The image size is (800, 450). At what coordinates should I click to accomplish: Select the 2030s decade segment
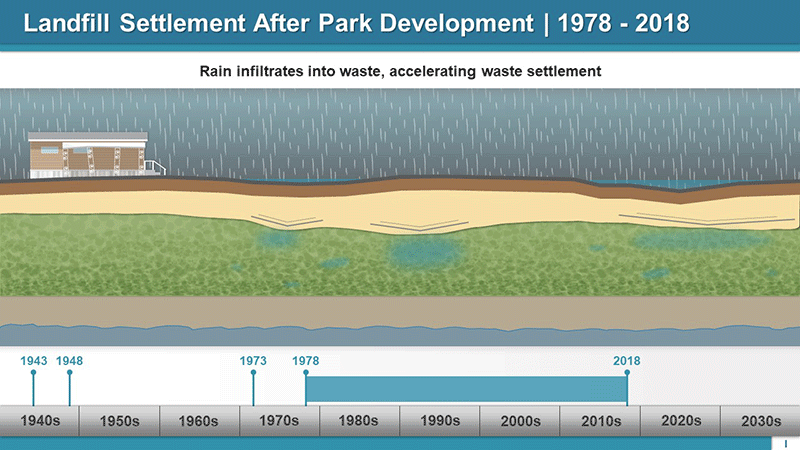[760, 421]
